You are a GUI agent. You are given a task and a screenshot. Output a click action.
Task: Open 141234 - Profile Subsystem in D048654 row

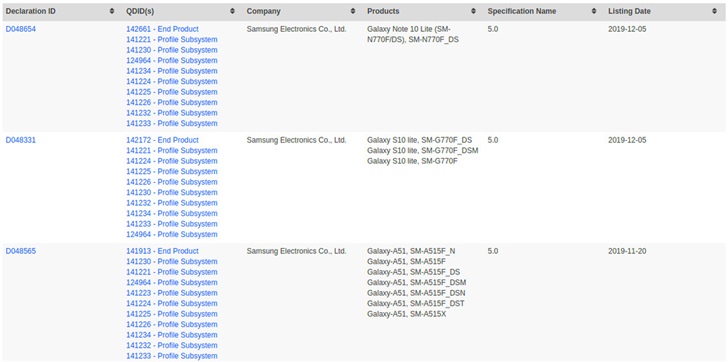tap(172, 71)
